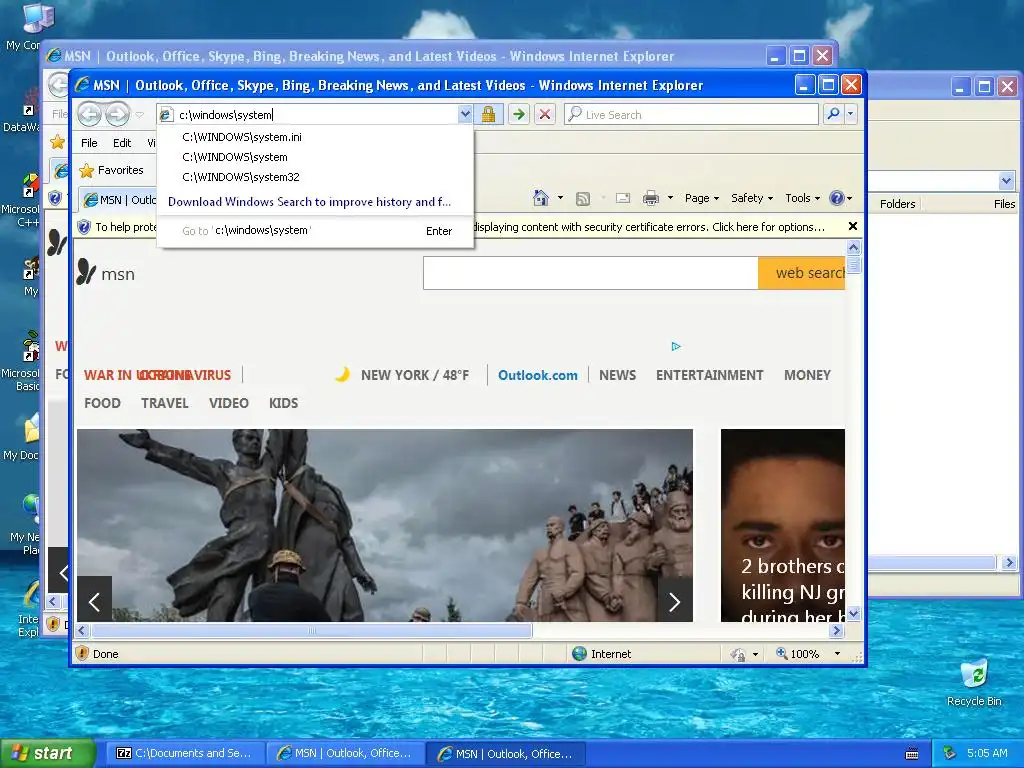
Task: Select the MSN | Outlook browser tab
Action: (x=120, y=200)
